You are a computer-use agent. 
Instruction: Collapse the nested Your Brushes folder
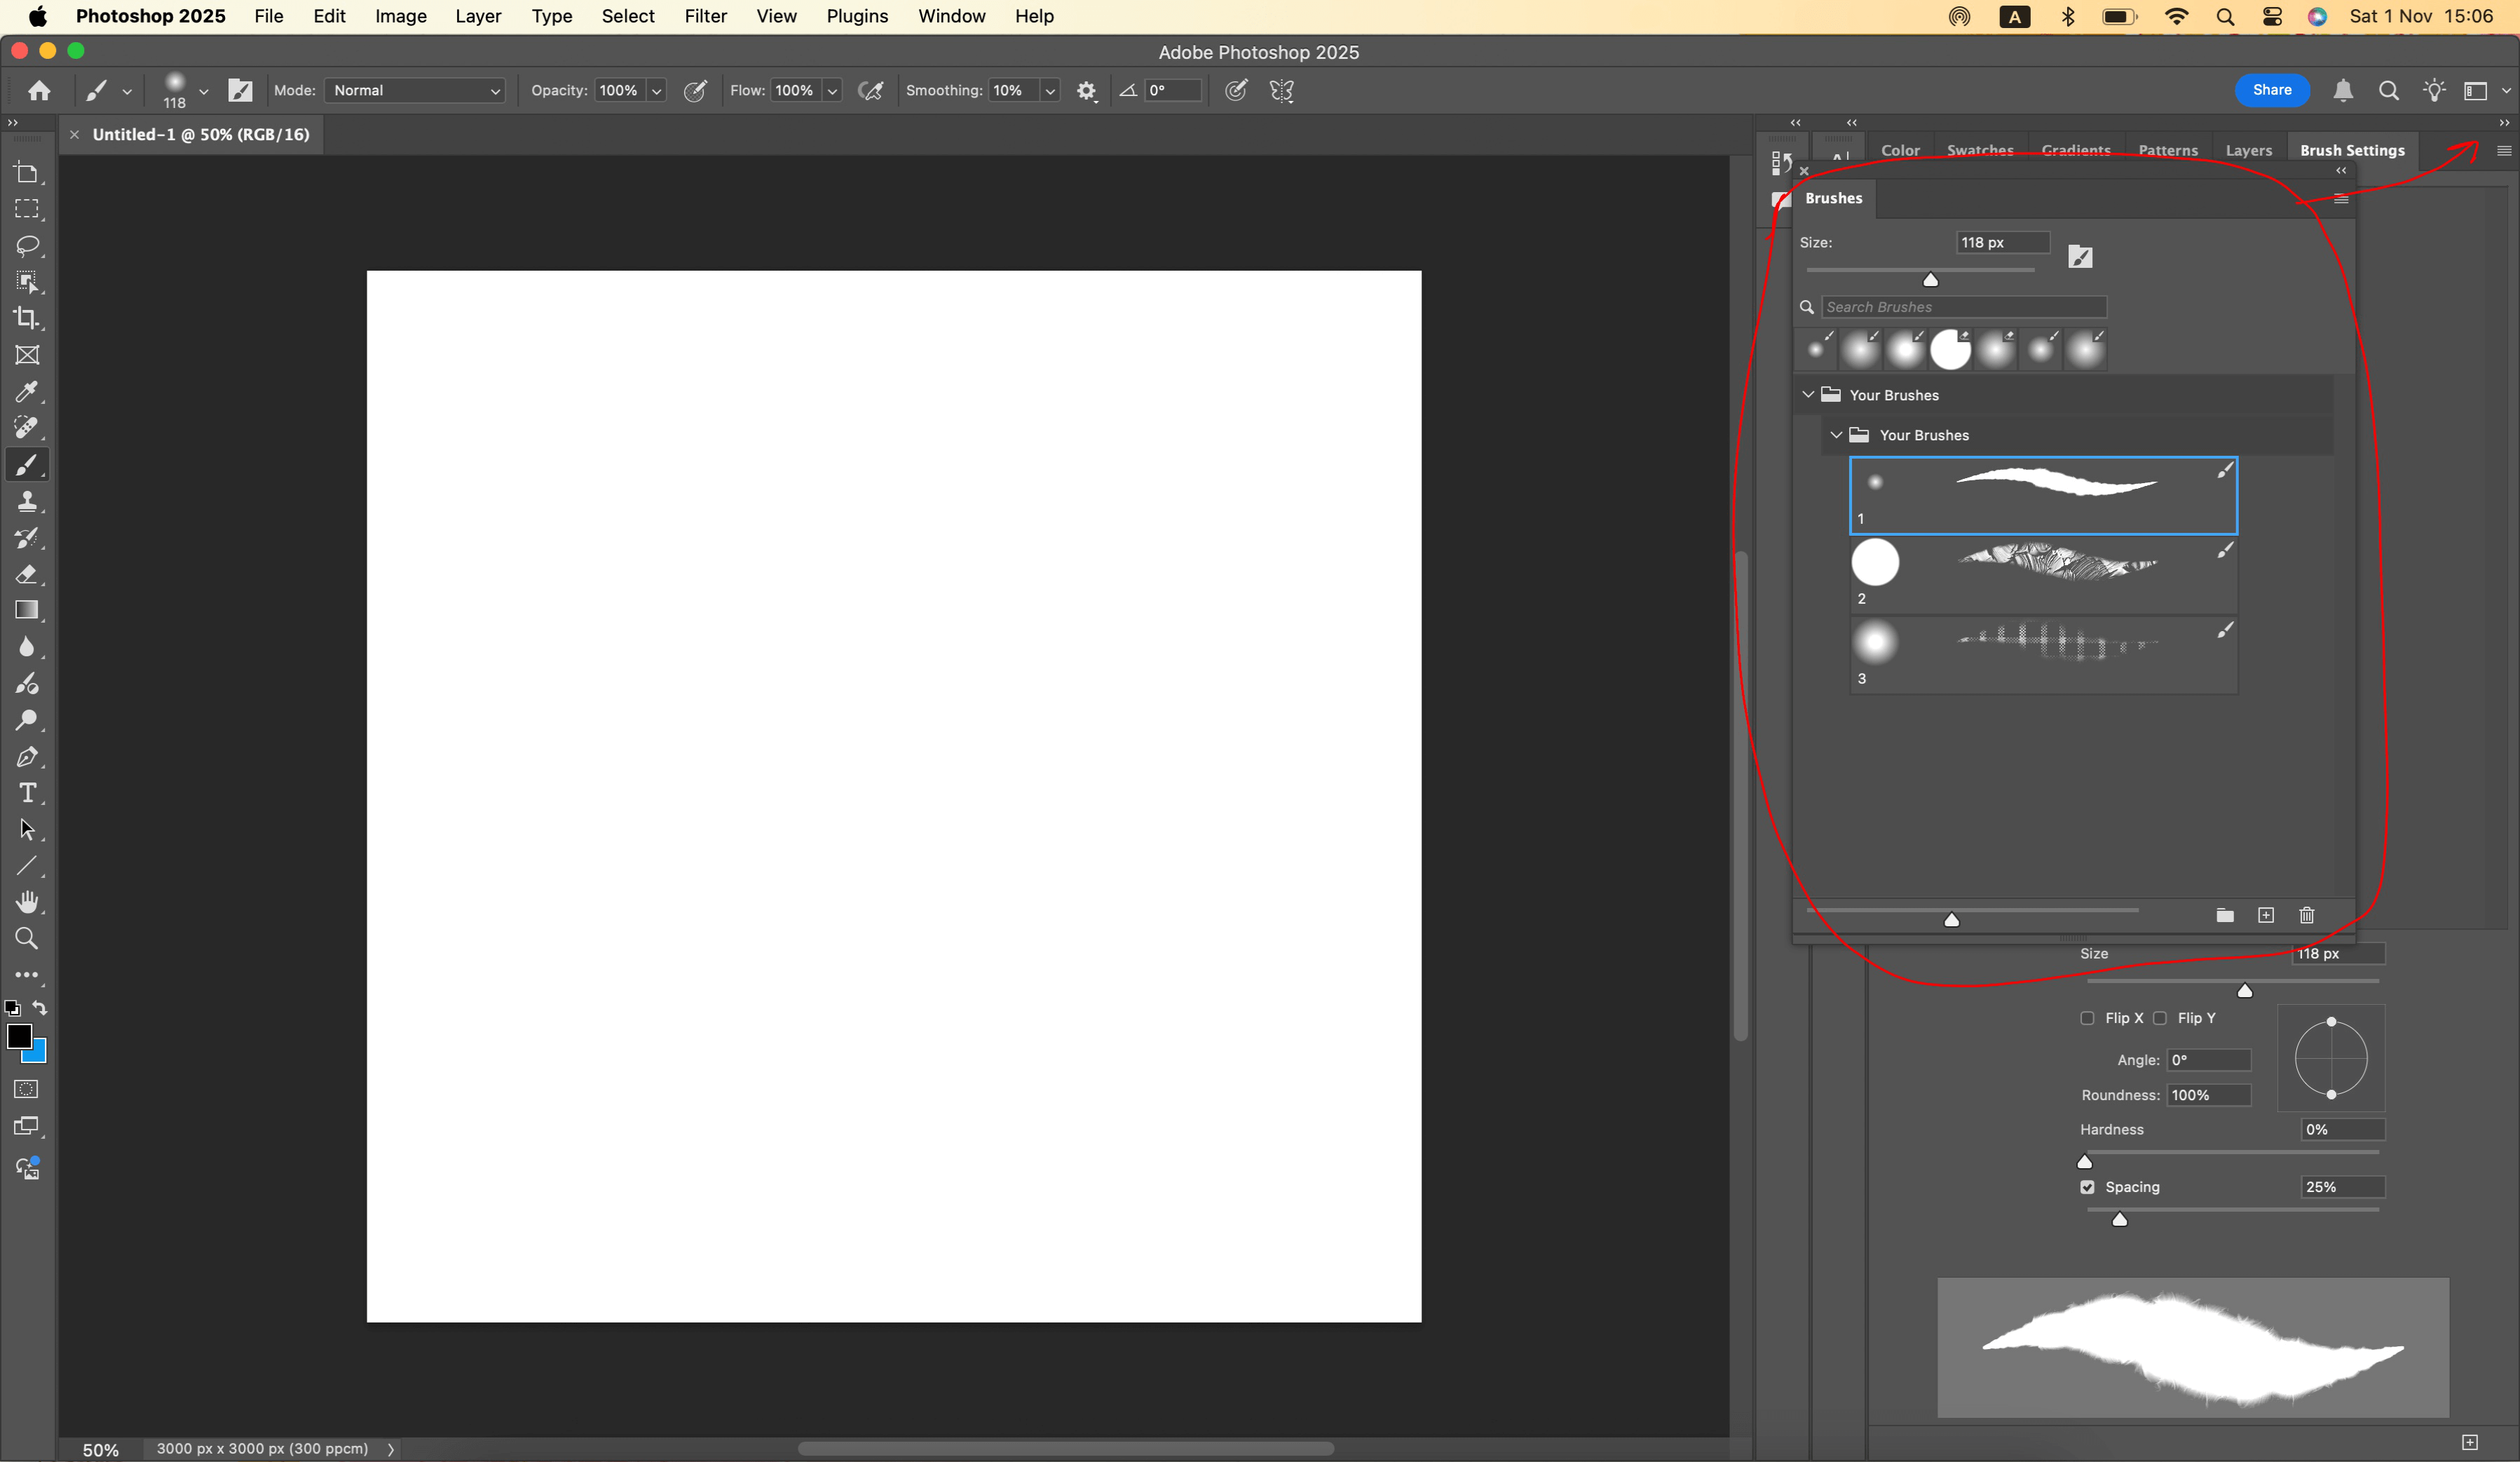[x=1836, y=435]
